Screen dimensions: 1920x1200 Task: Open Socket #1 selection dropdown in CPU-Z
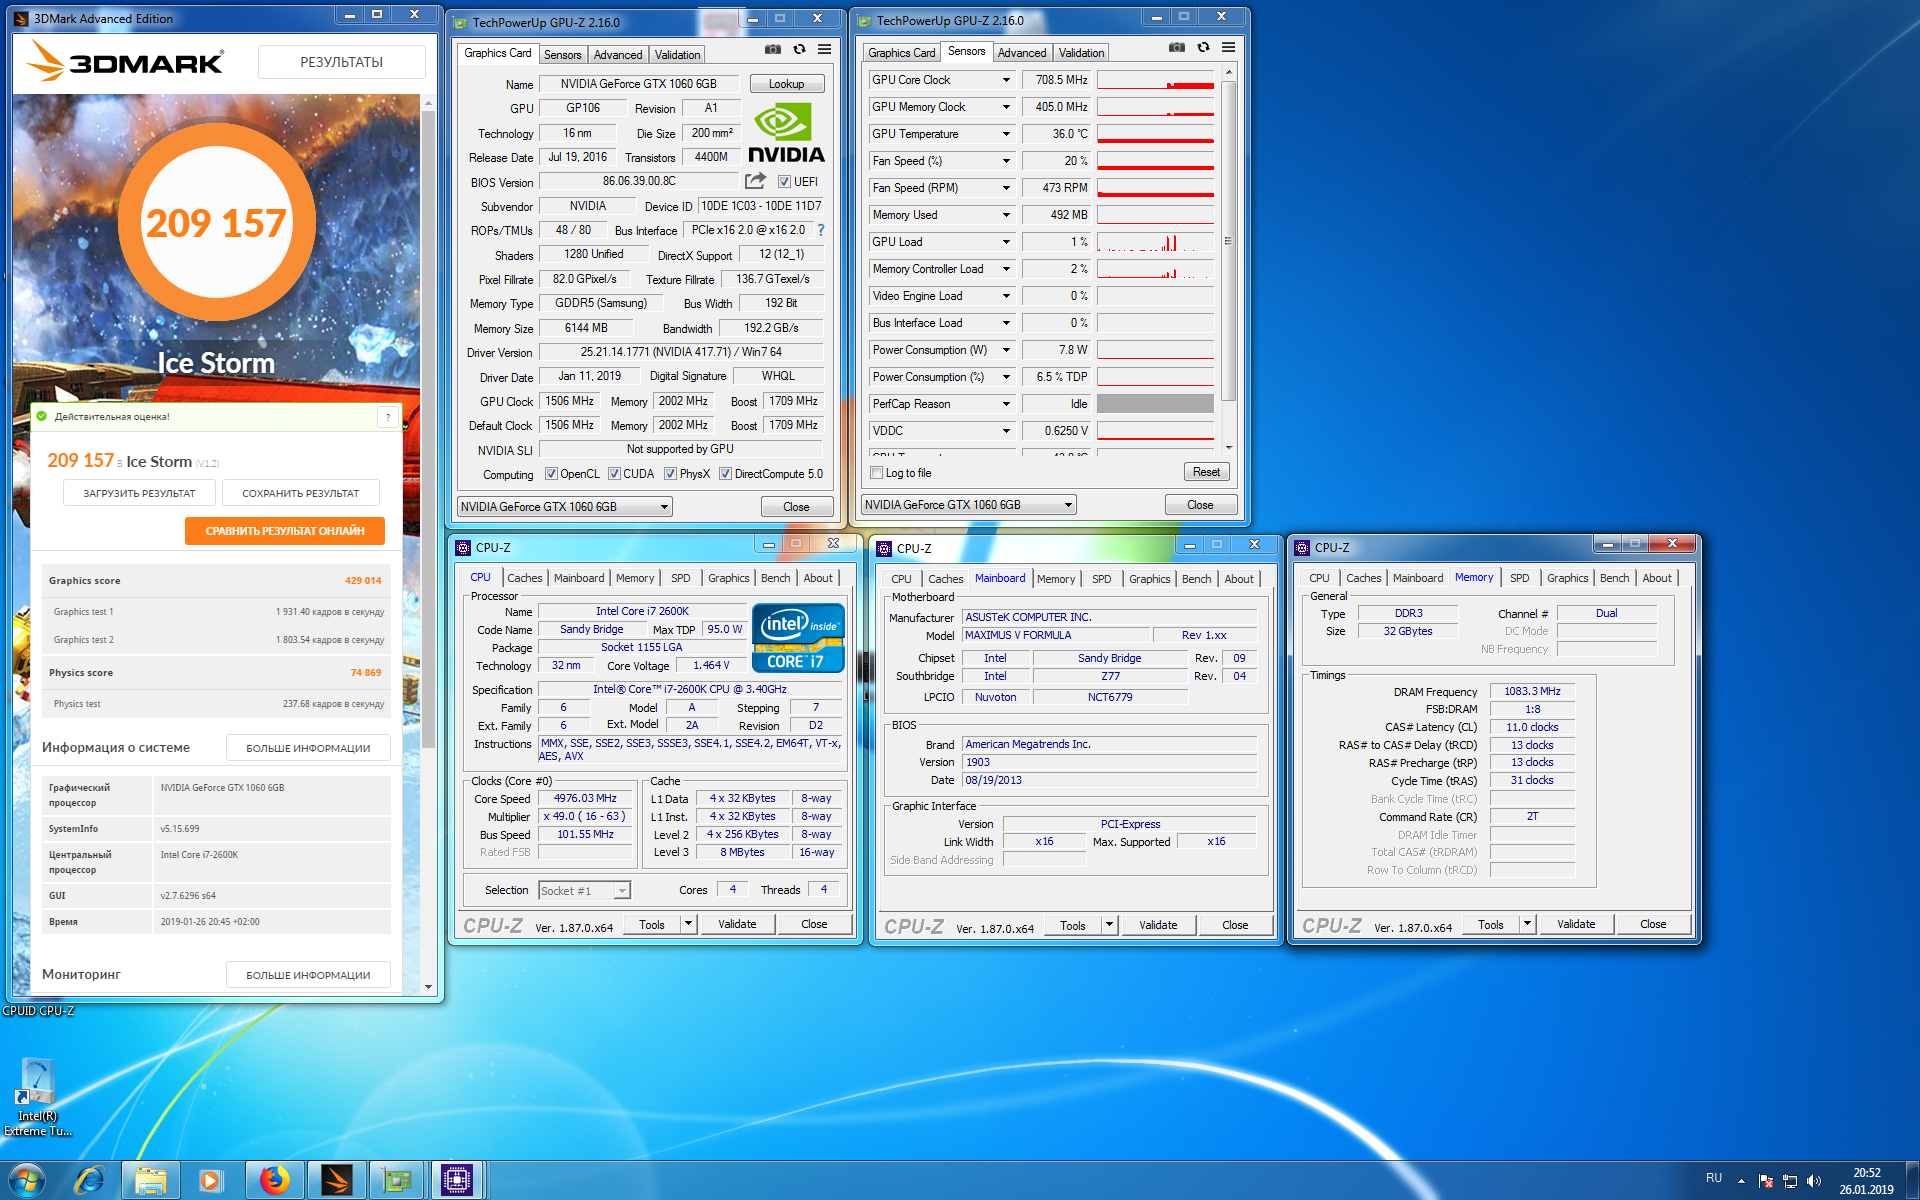[584, 890]
